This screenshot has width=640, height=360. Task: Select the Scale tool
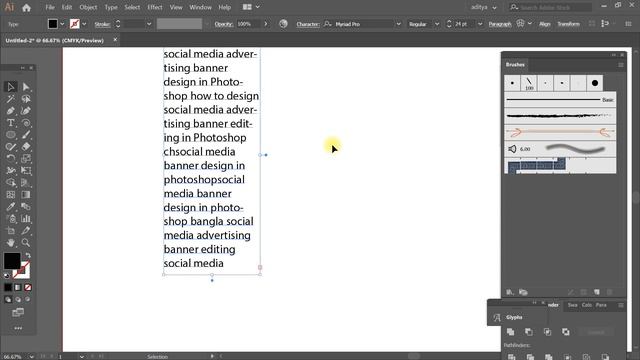pos(26,159)
